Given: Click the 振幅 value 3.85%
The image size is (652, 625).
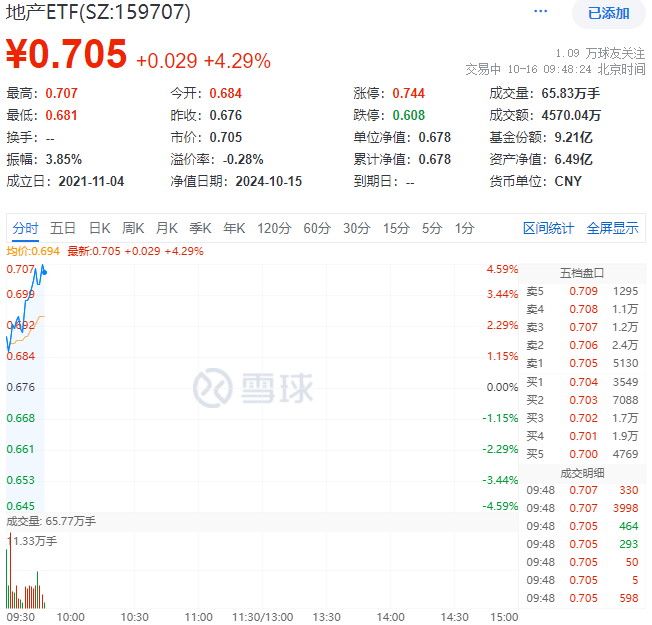Looking at the screenshot, I should tap(64, 159).
